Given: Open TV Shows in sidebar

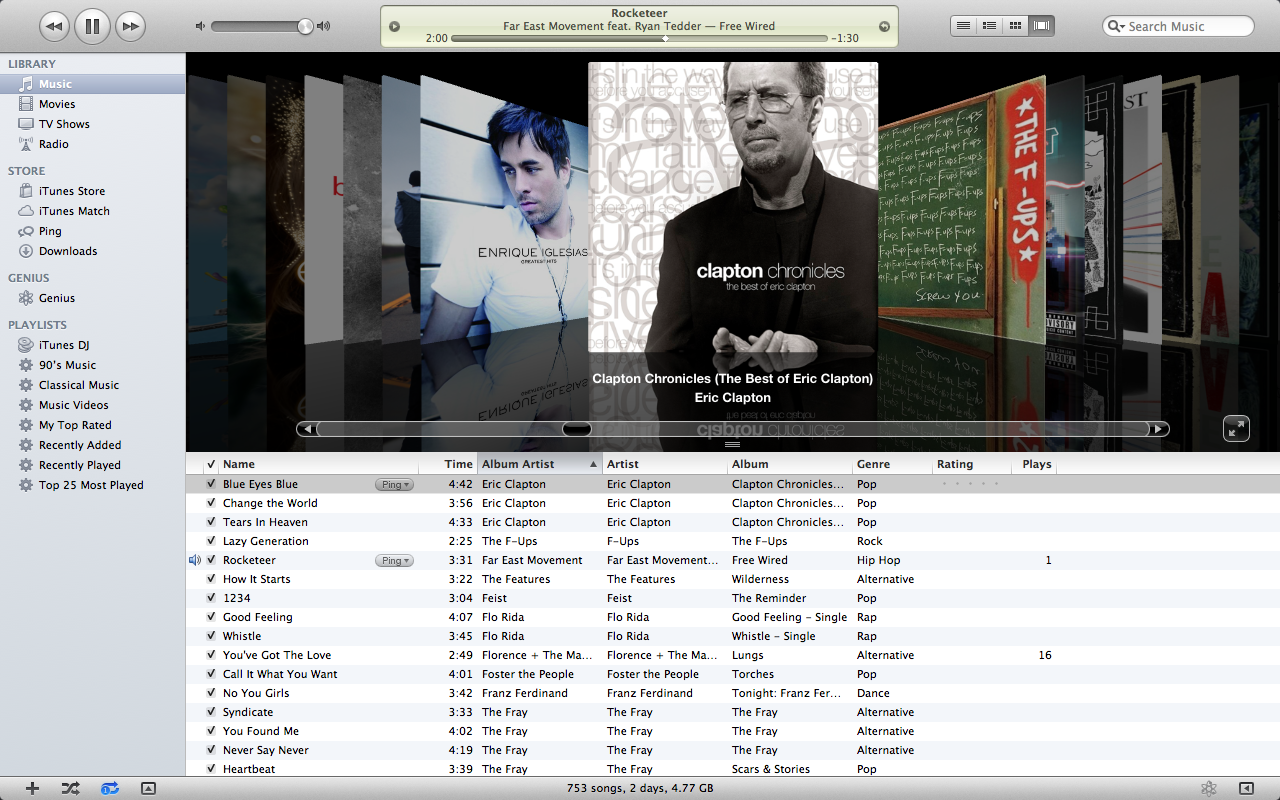Looking at the screenshot, I should 92,124.
